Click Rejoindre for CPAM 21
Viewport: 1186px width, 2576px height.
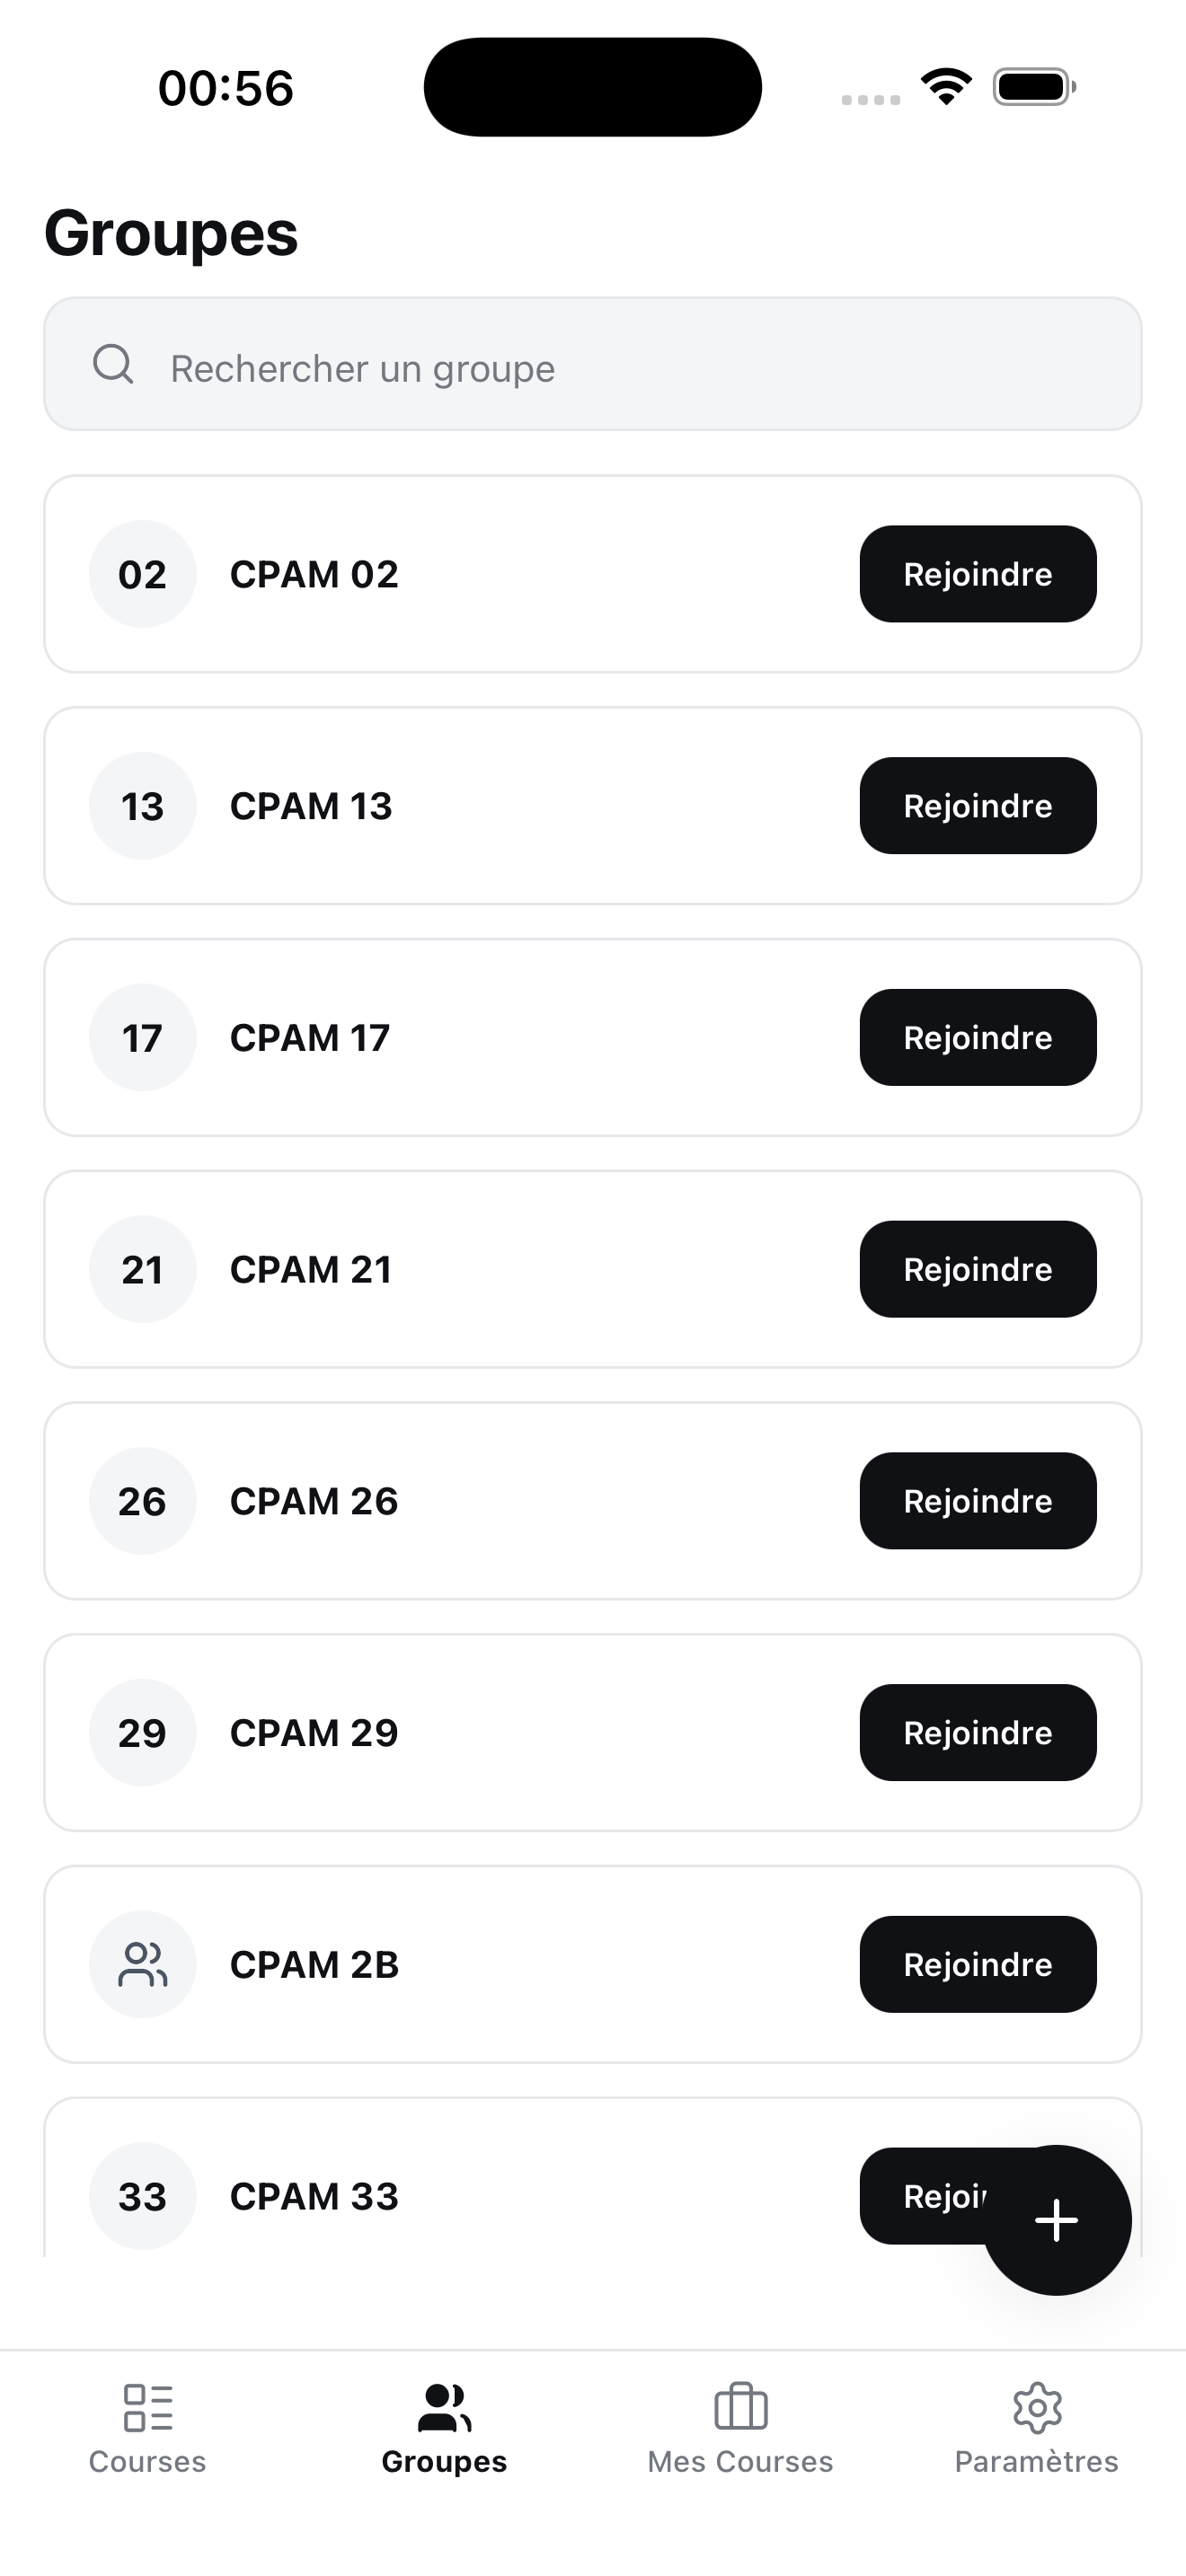coord(978,1269)
